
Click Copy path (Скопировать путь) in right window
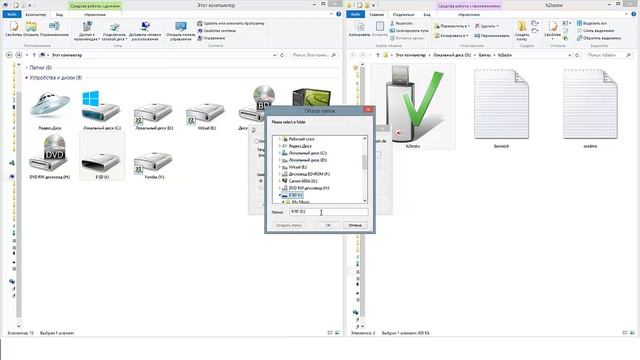[x=409, y=31]
